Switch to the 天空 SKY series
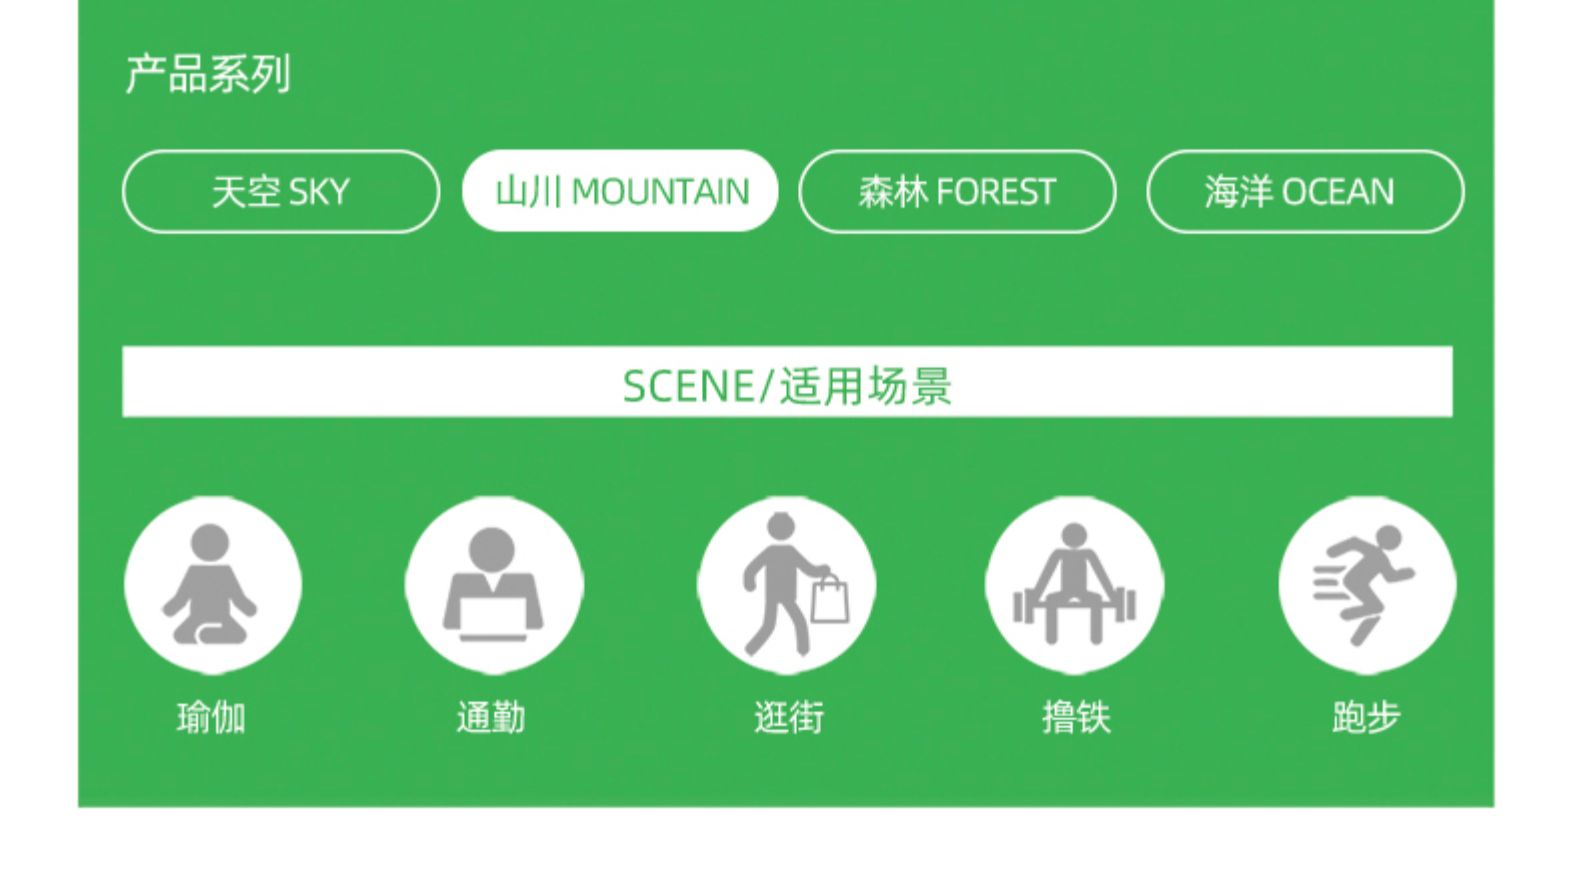 coord(281,191)
